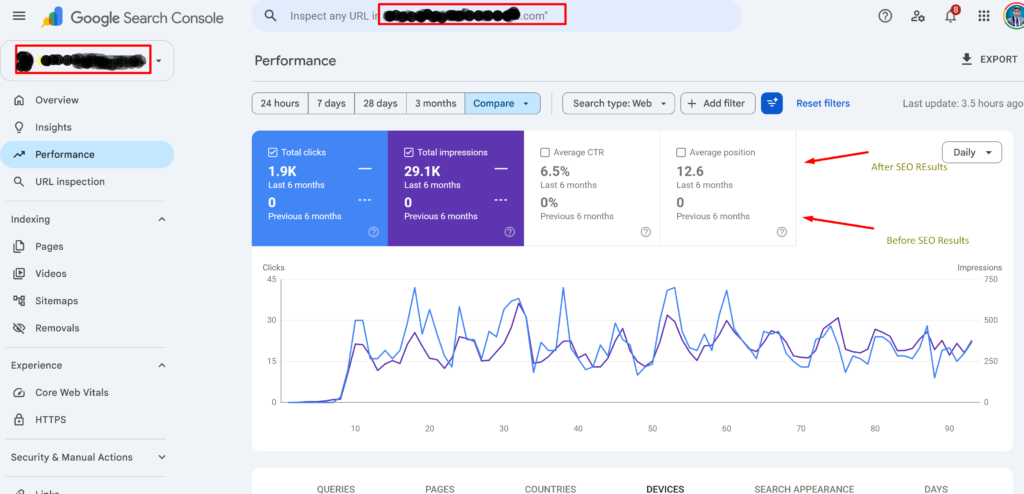
Task: Click the Core Web Vitals gauge icon
Action: click(x=20, y=393)
